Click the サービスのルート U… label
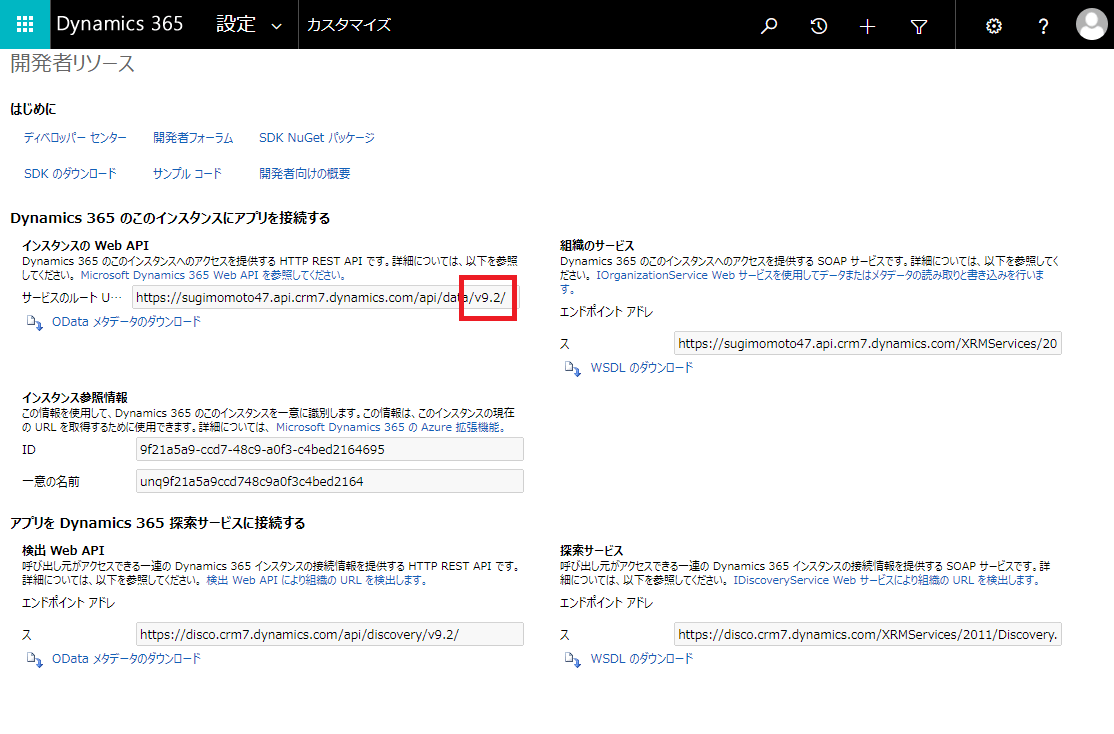Viewport: 1114px width, 734px height. (x=72, y=298)
